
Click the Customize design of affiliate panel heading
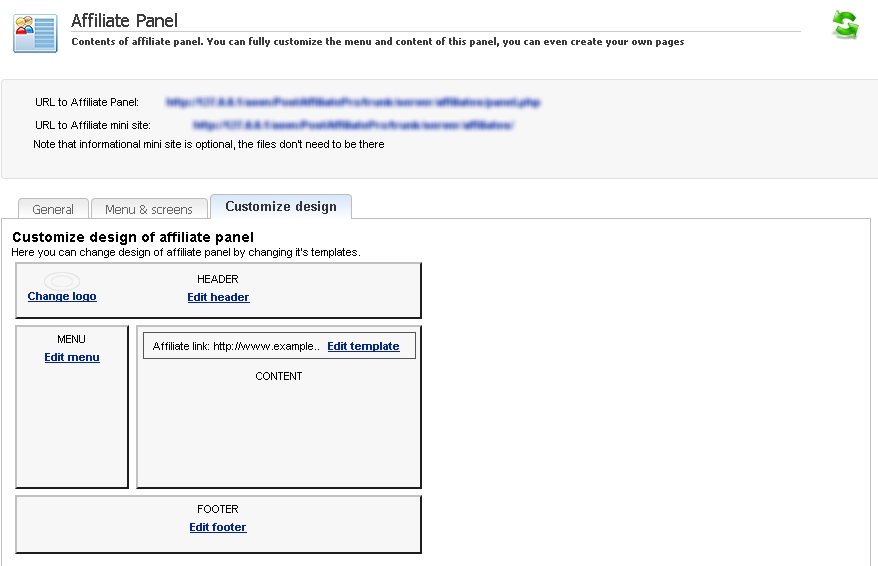[x=133, y=237]
